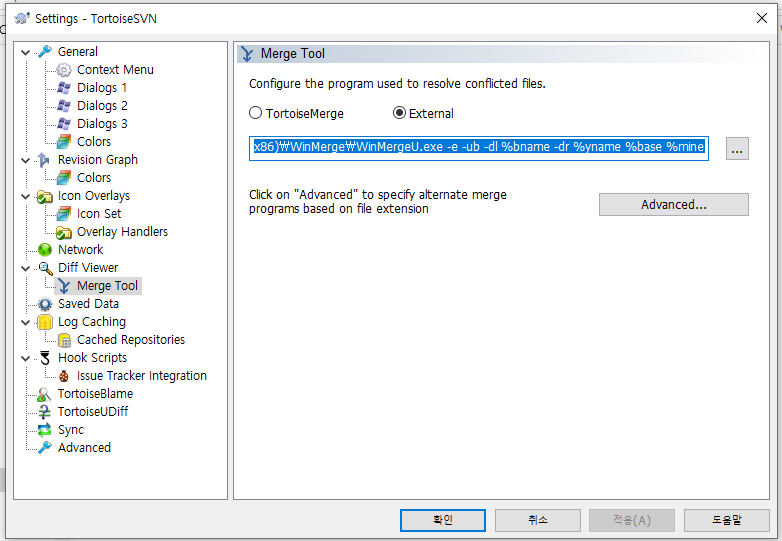Open Saved Data settings page
The height and width of the screenshot is (541, 782).
88,304
